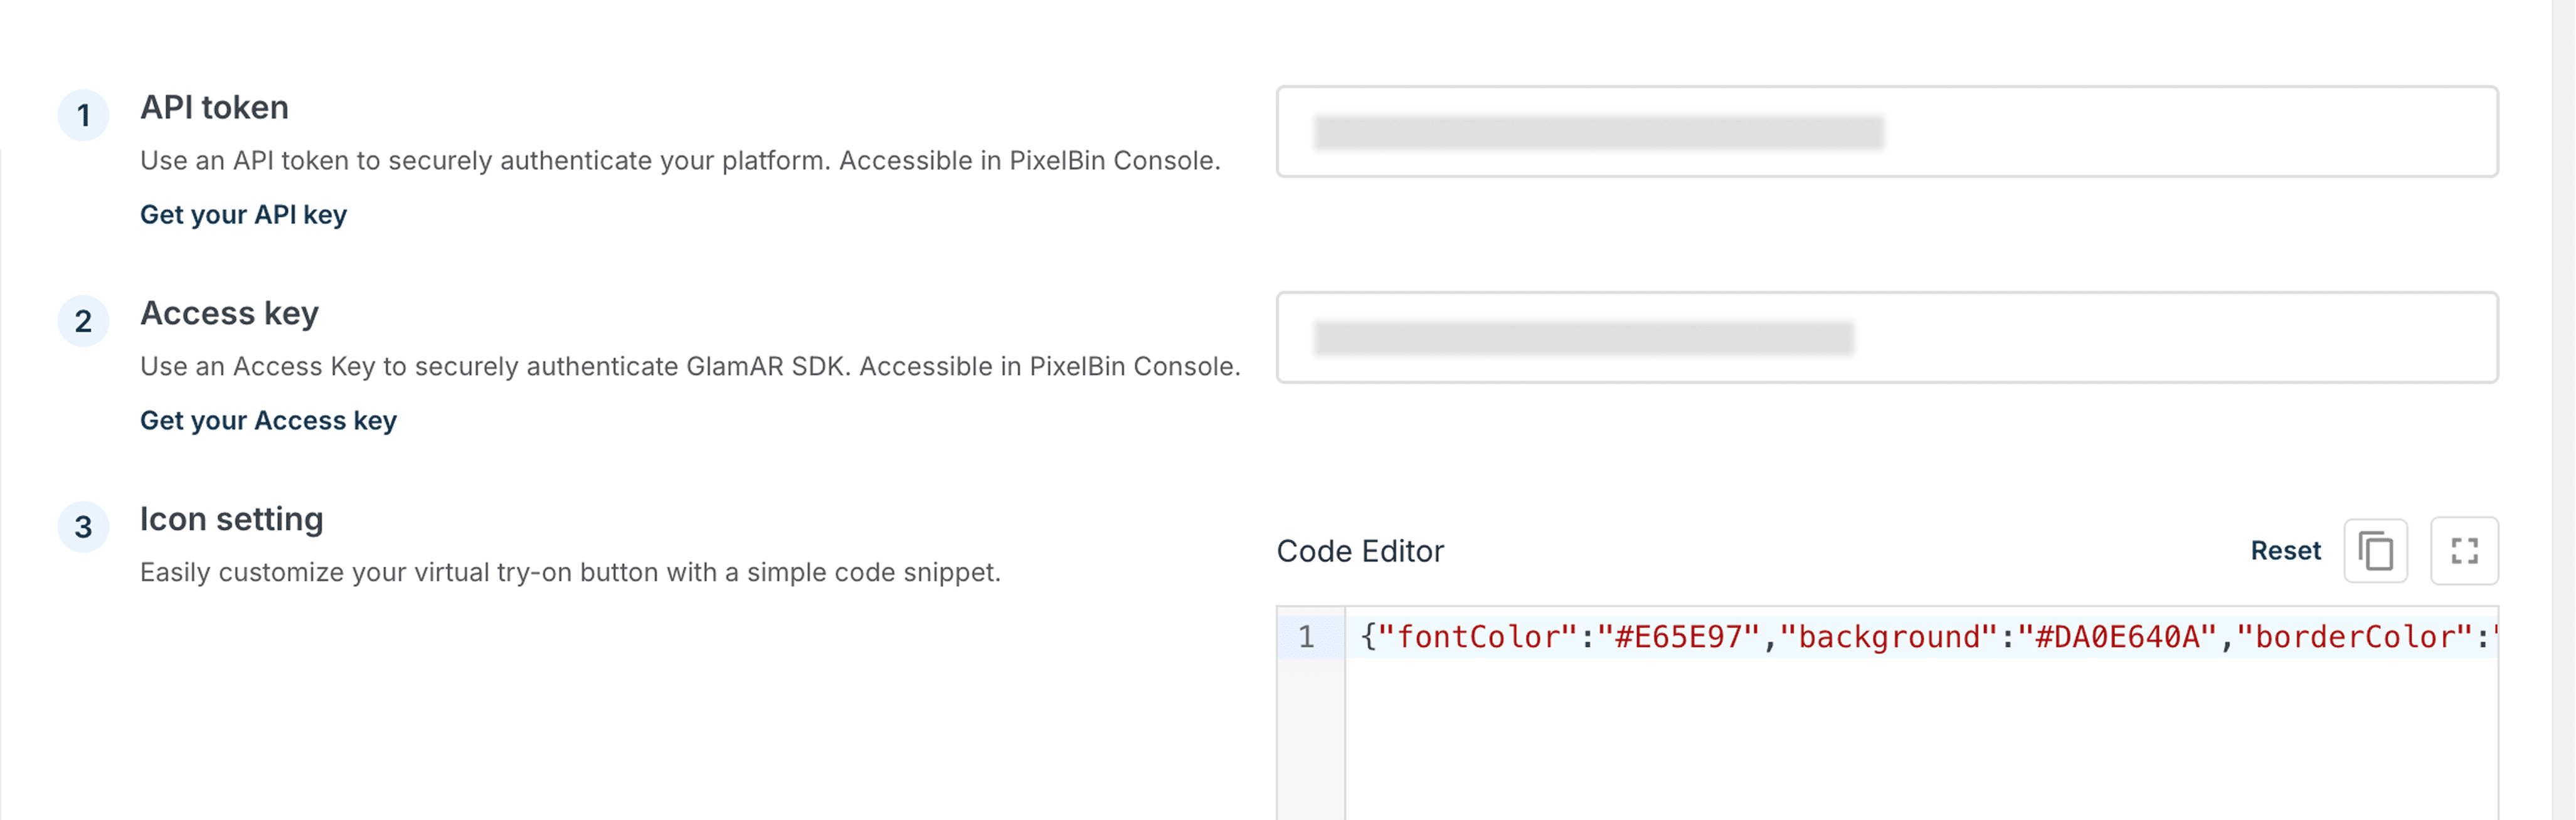Open the Get your API key link
This screenshot has width=2576, height=820.
243,215
